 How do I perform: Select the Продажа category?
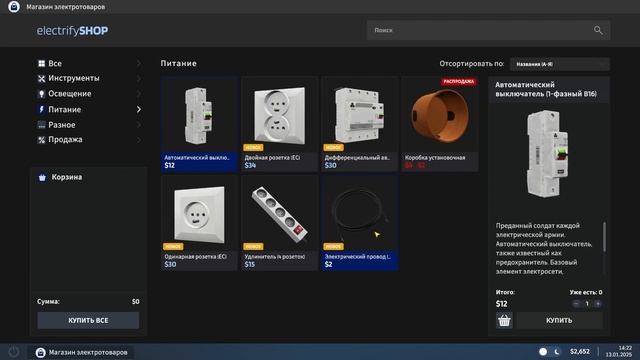coord(89,140)
